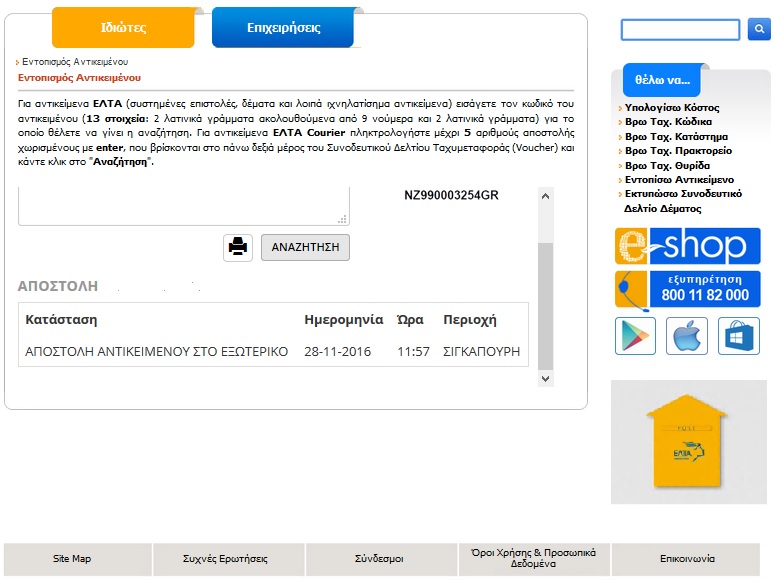
Task: Click the tracking code text area
Action: 183,205
